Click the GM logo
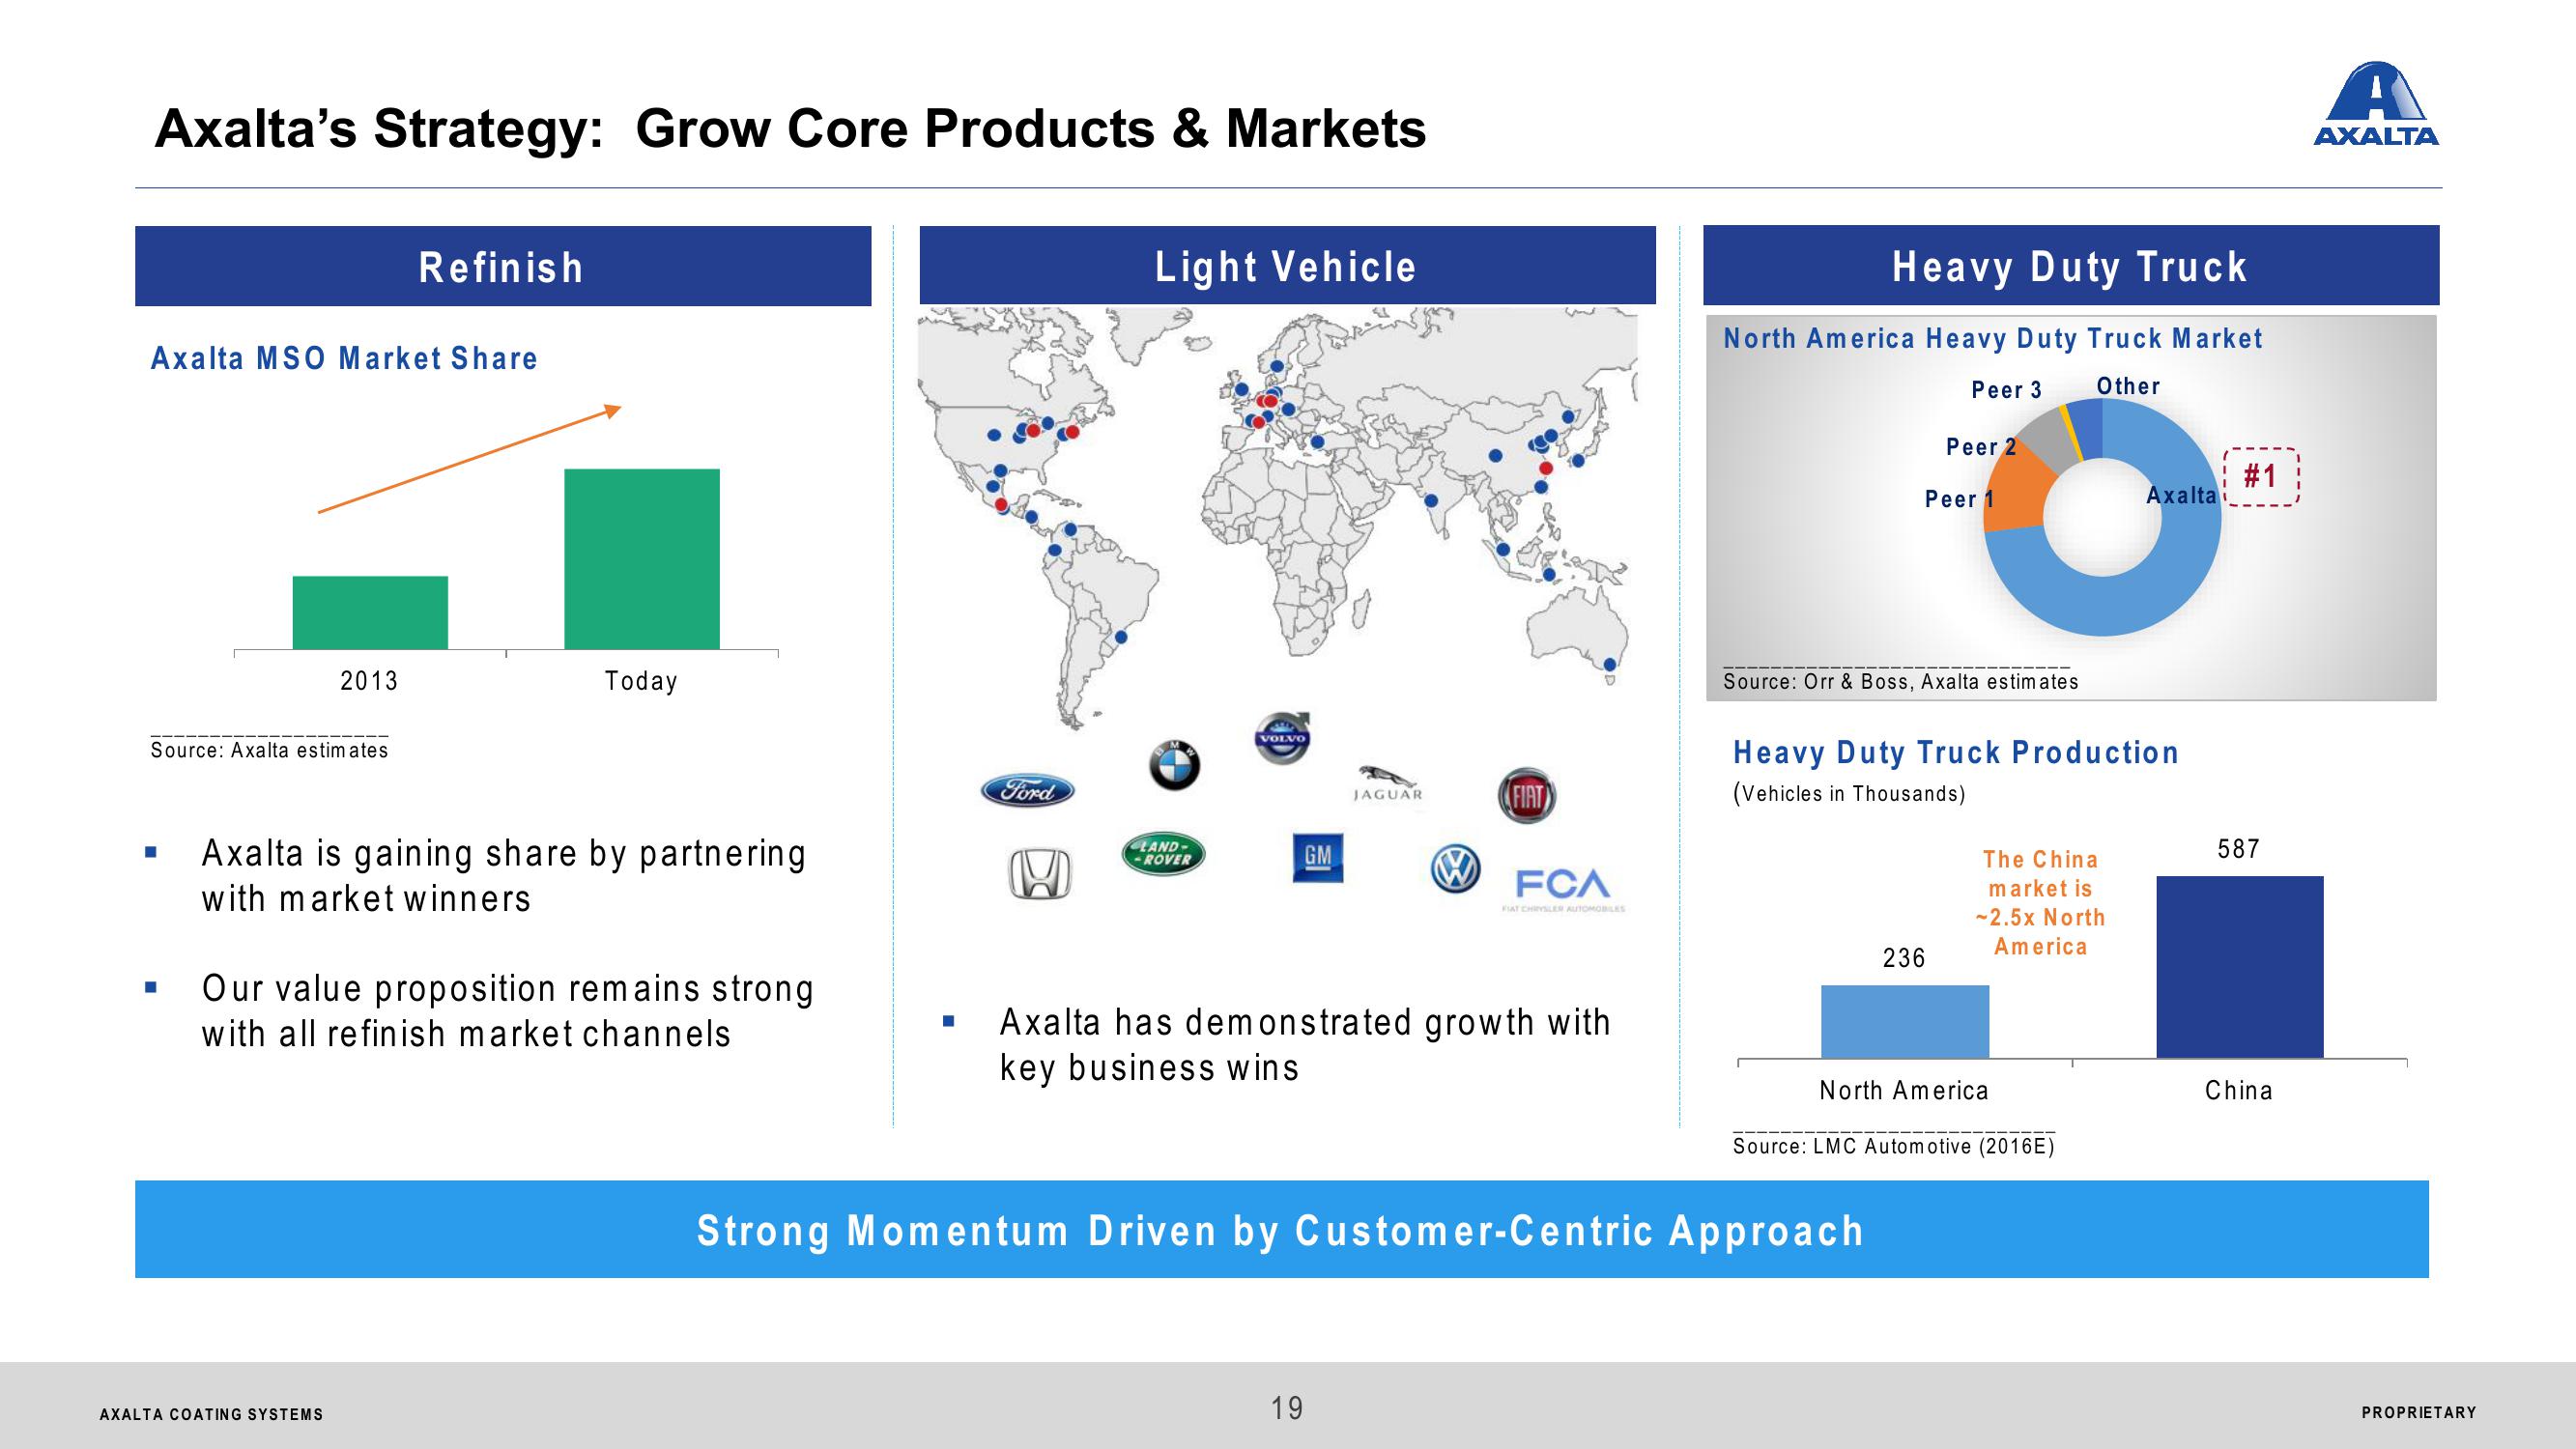Screen dimensions: 2576x1449 coord(1318,858)
